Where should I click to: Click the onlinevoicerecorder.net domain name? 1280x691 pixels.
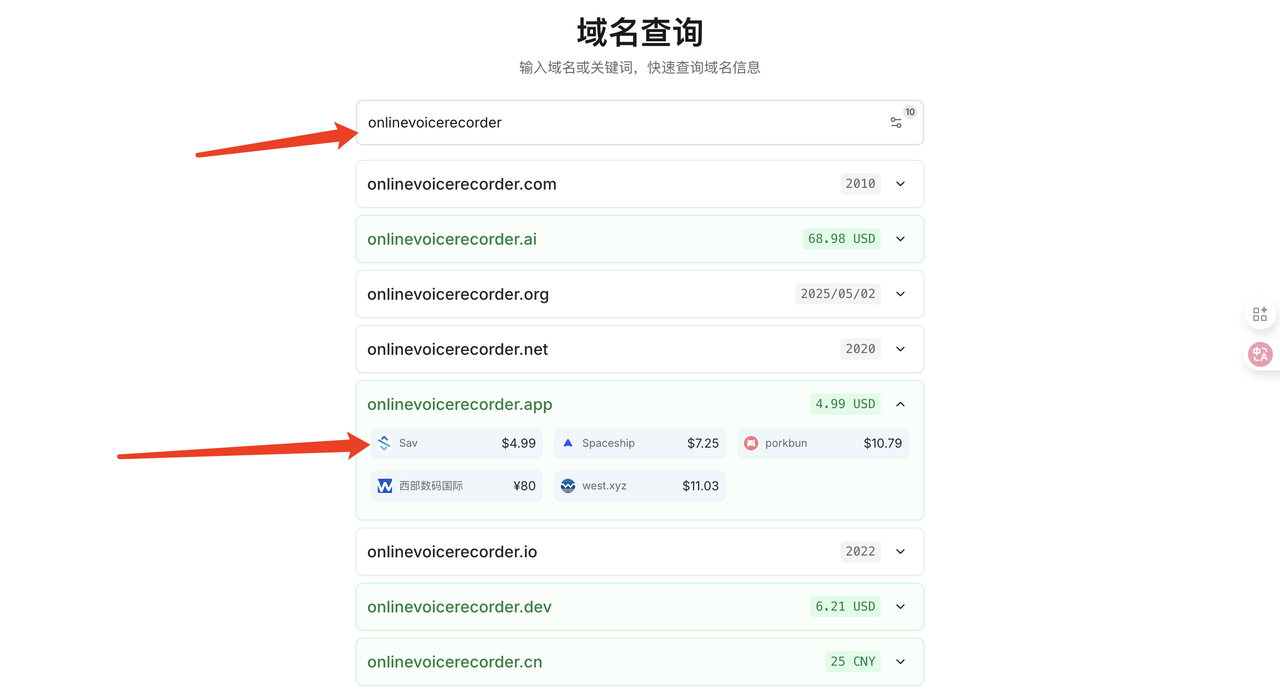[458, 349]
